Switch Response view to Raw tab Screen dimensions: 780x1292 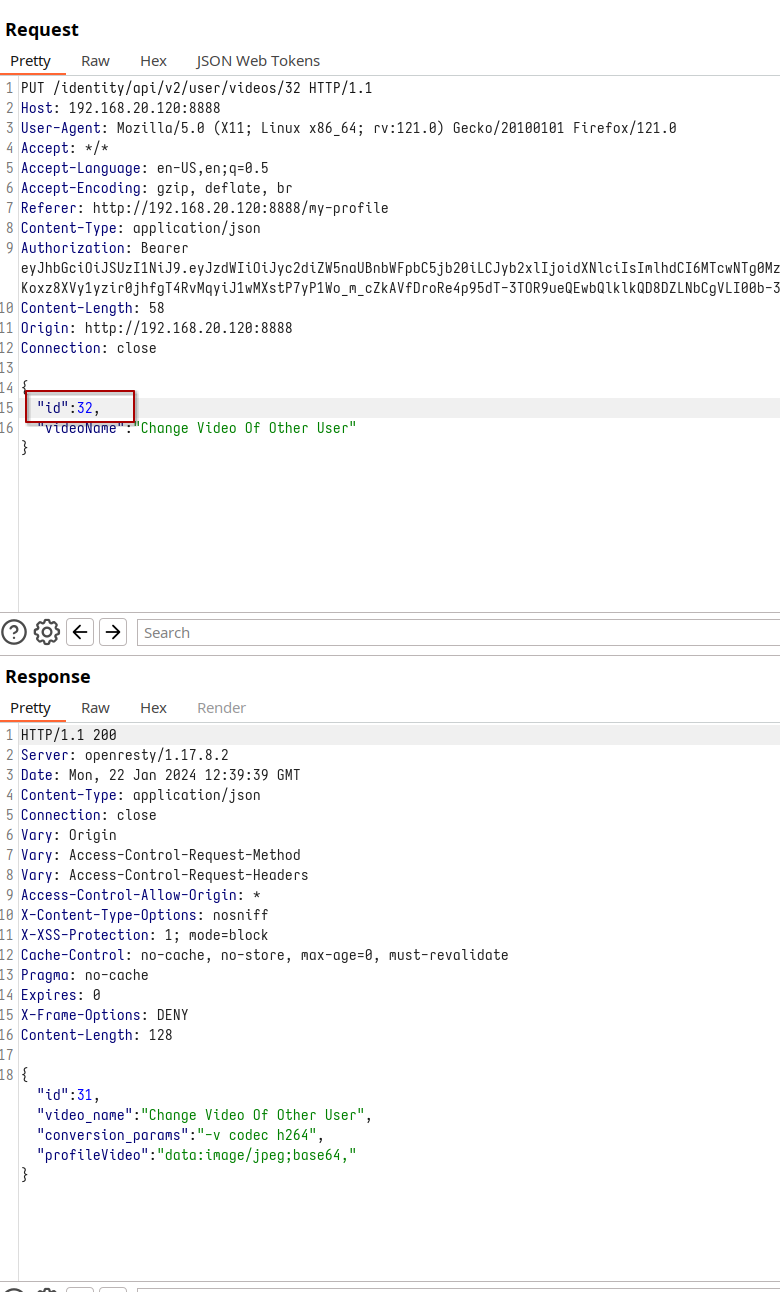pos(96,708)
